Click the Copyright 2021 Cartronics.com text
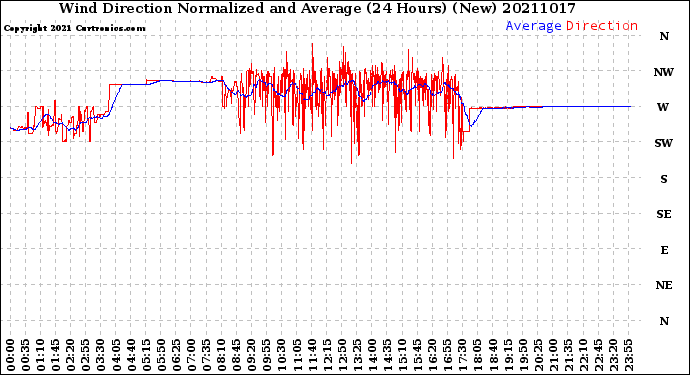690x375 pixels. tap(74, 29)
